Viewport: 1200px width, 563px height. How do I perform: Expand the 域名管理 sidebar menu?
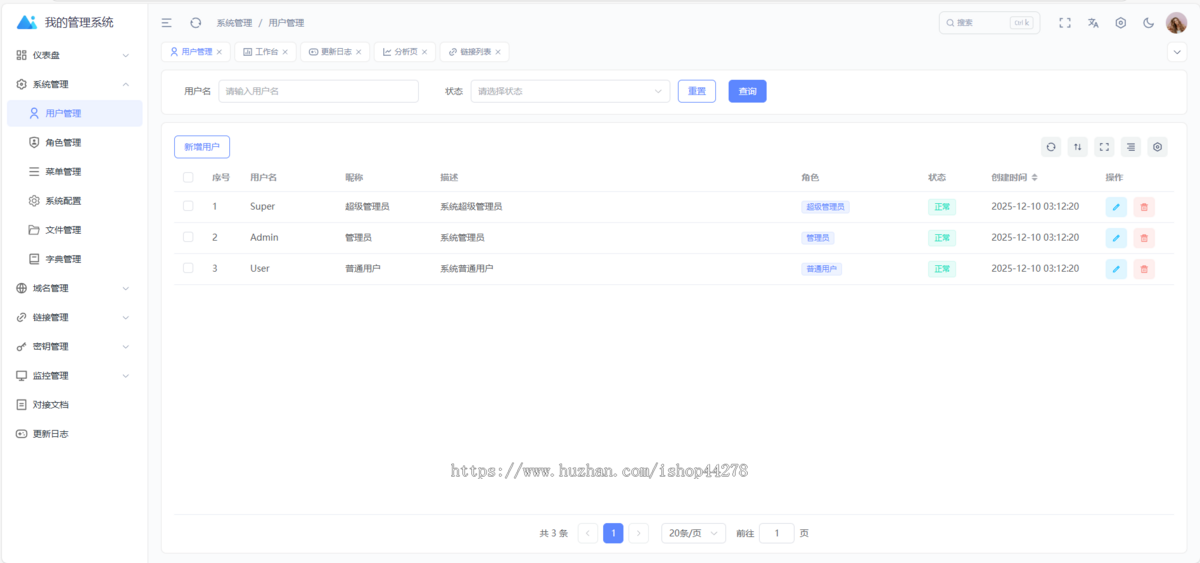tap(74, 288)
